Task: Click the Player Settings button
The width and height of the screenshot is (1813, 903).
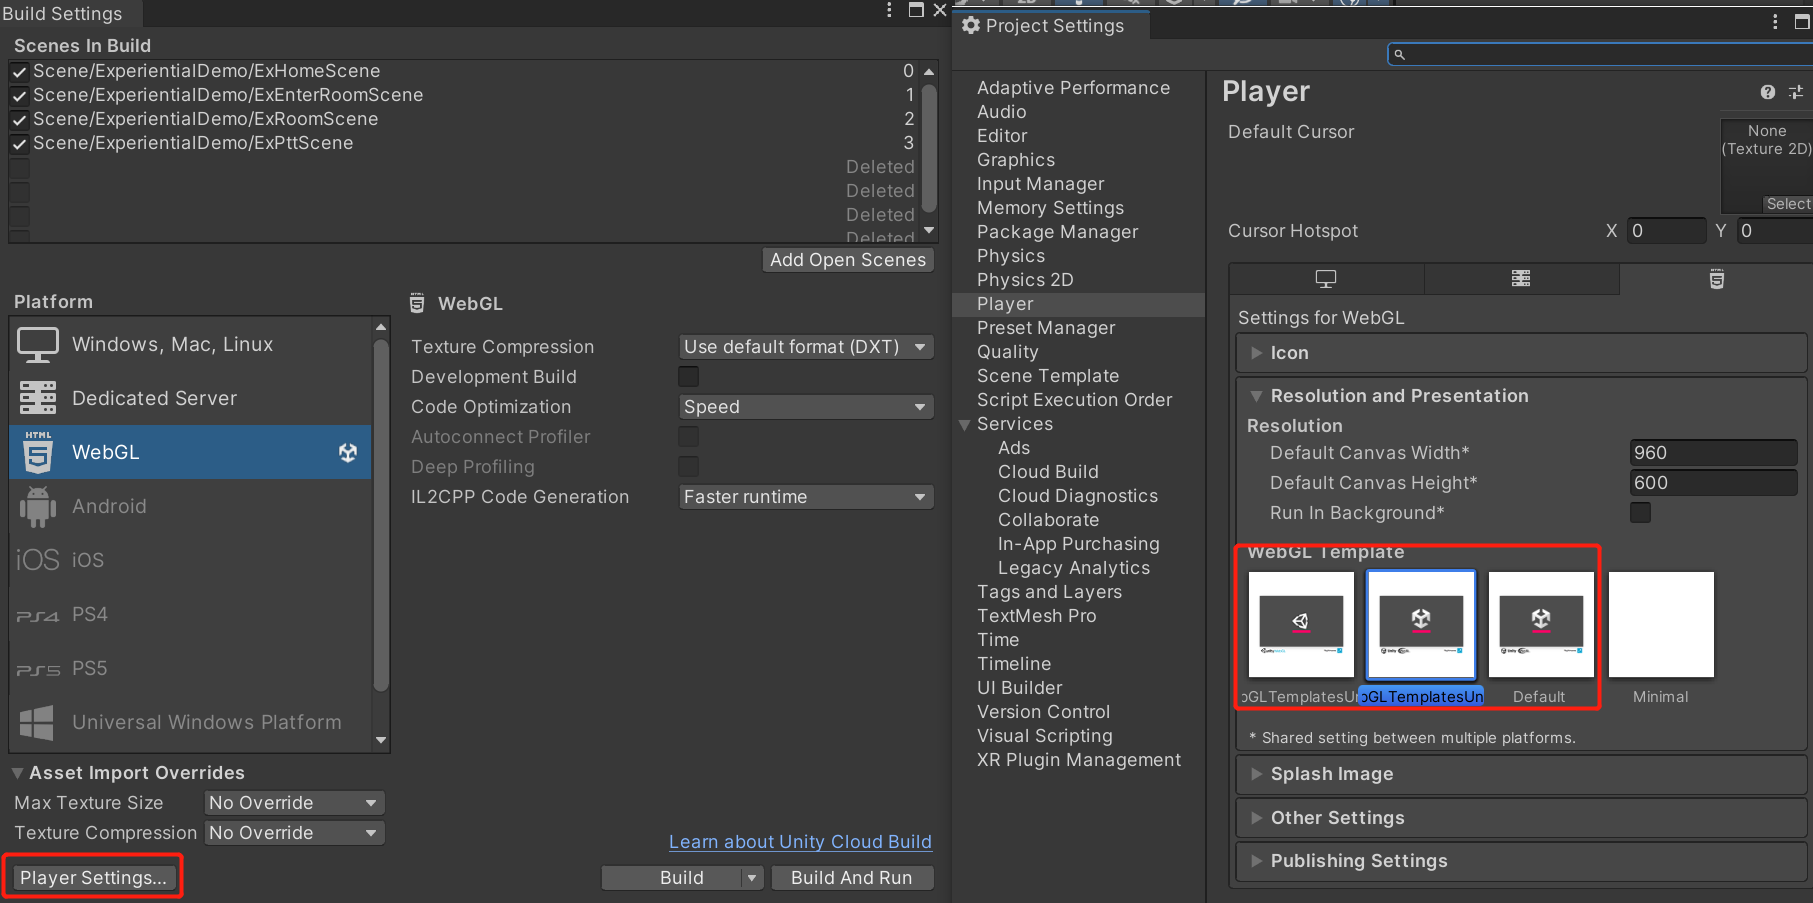Action: [93, 877]
